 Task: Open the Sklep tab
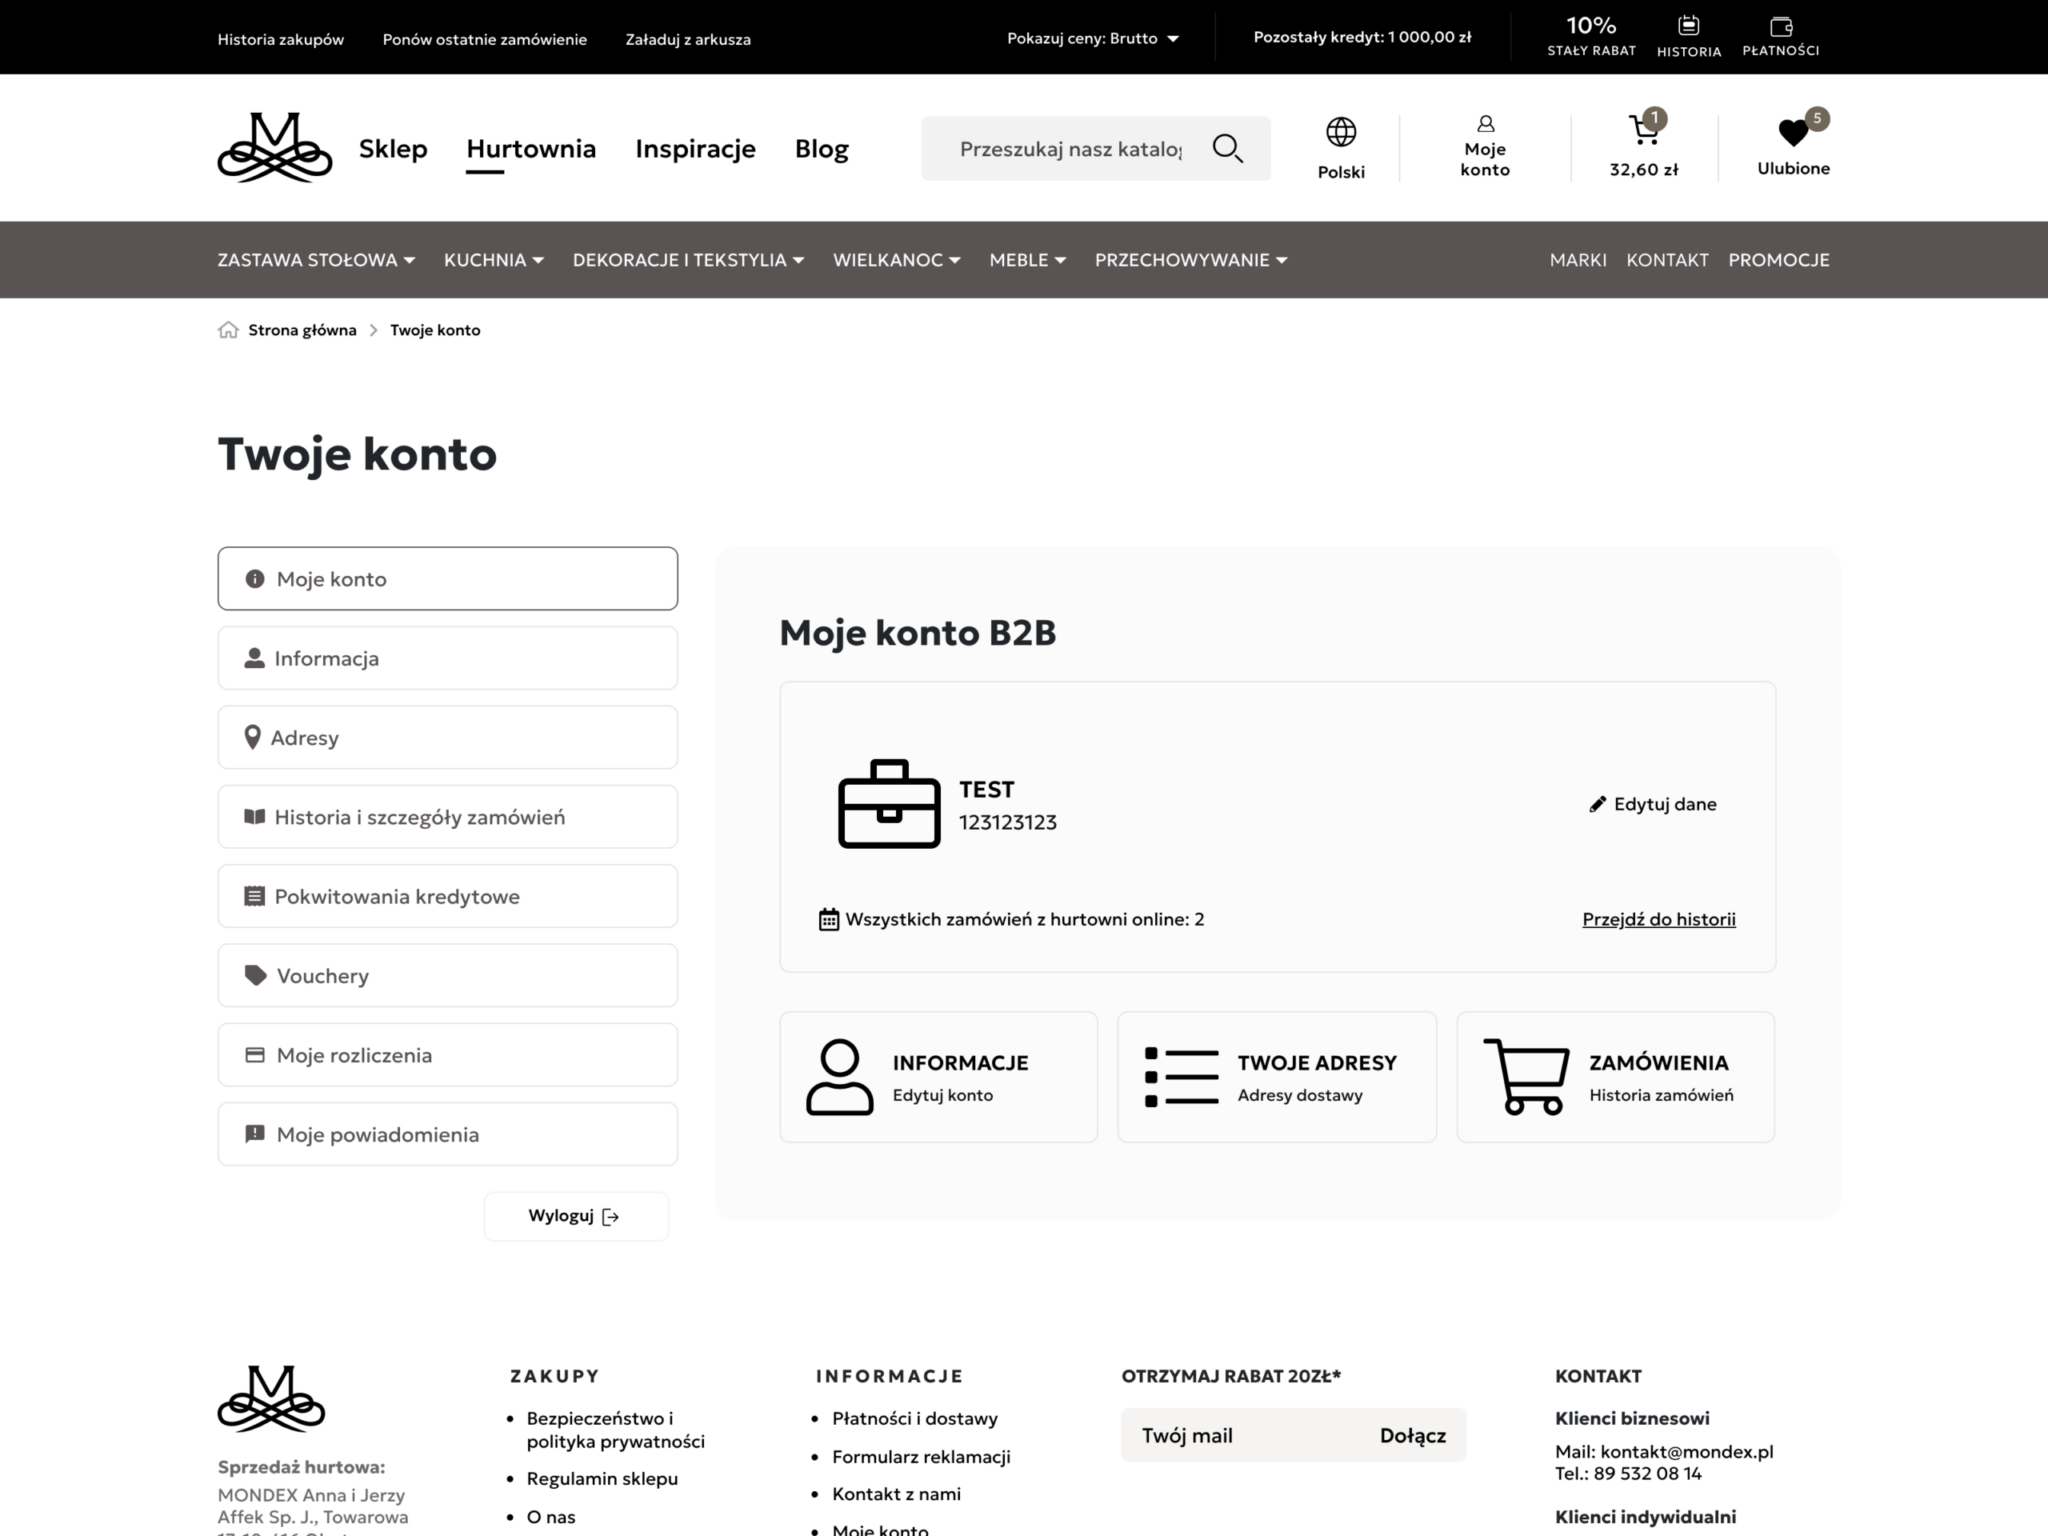tap(393, 148)
